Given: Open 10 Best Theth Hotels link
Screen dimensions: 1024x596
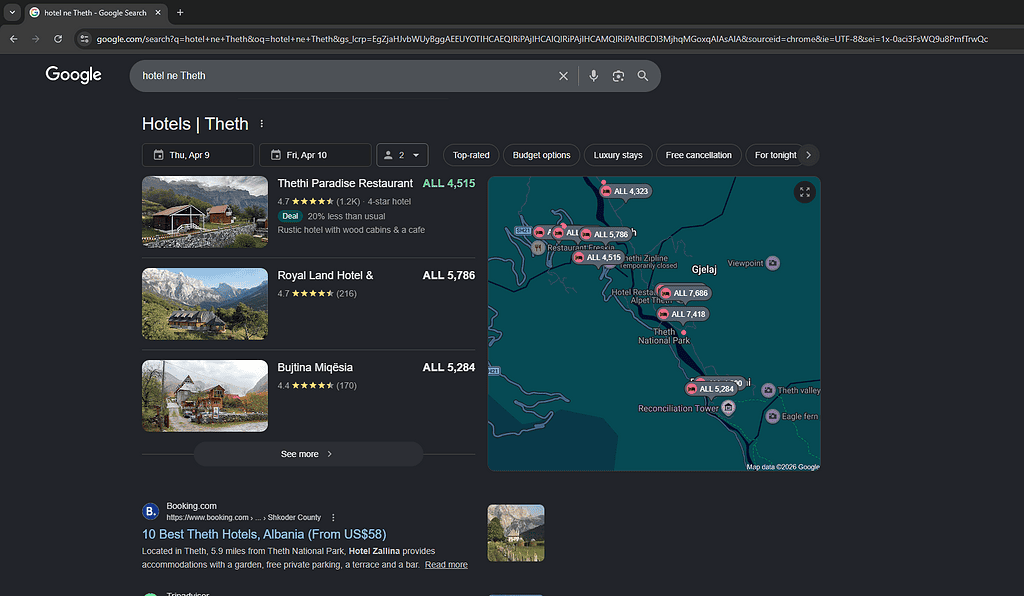Looking at the screenshot, I should [264, 534].
